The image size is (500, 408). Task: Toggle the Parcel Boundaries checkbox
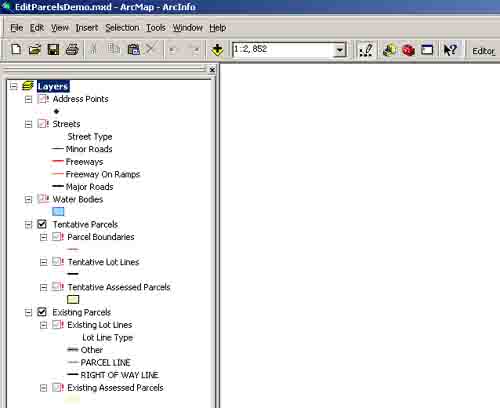point(58,237)
